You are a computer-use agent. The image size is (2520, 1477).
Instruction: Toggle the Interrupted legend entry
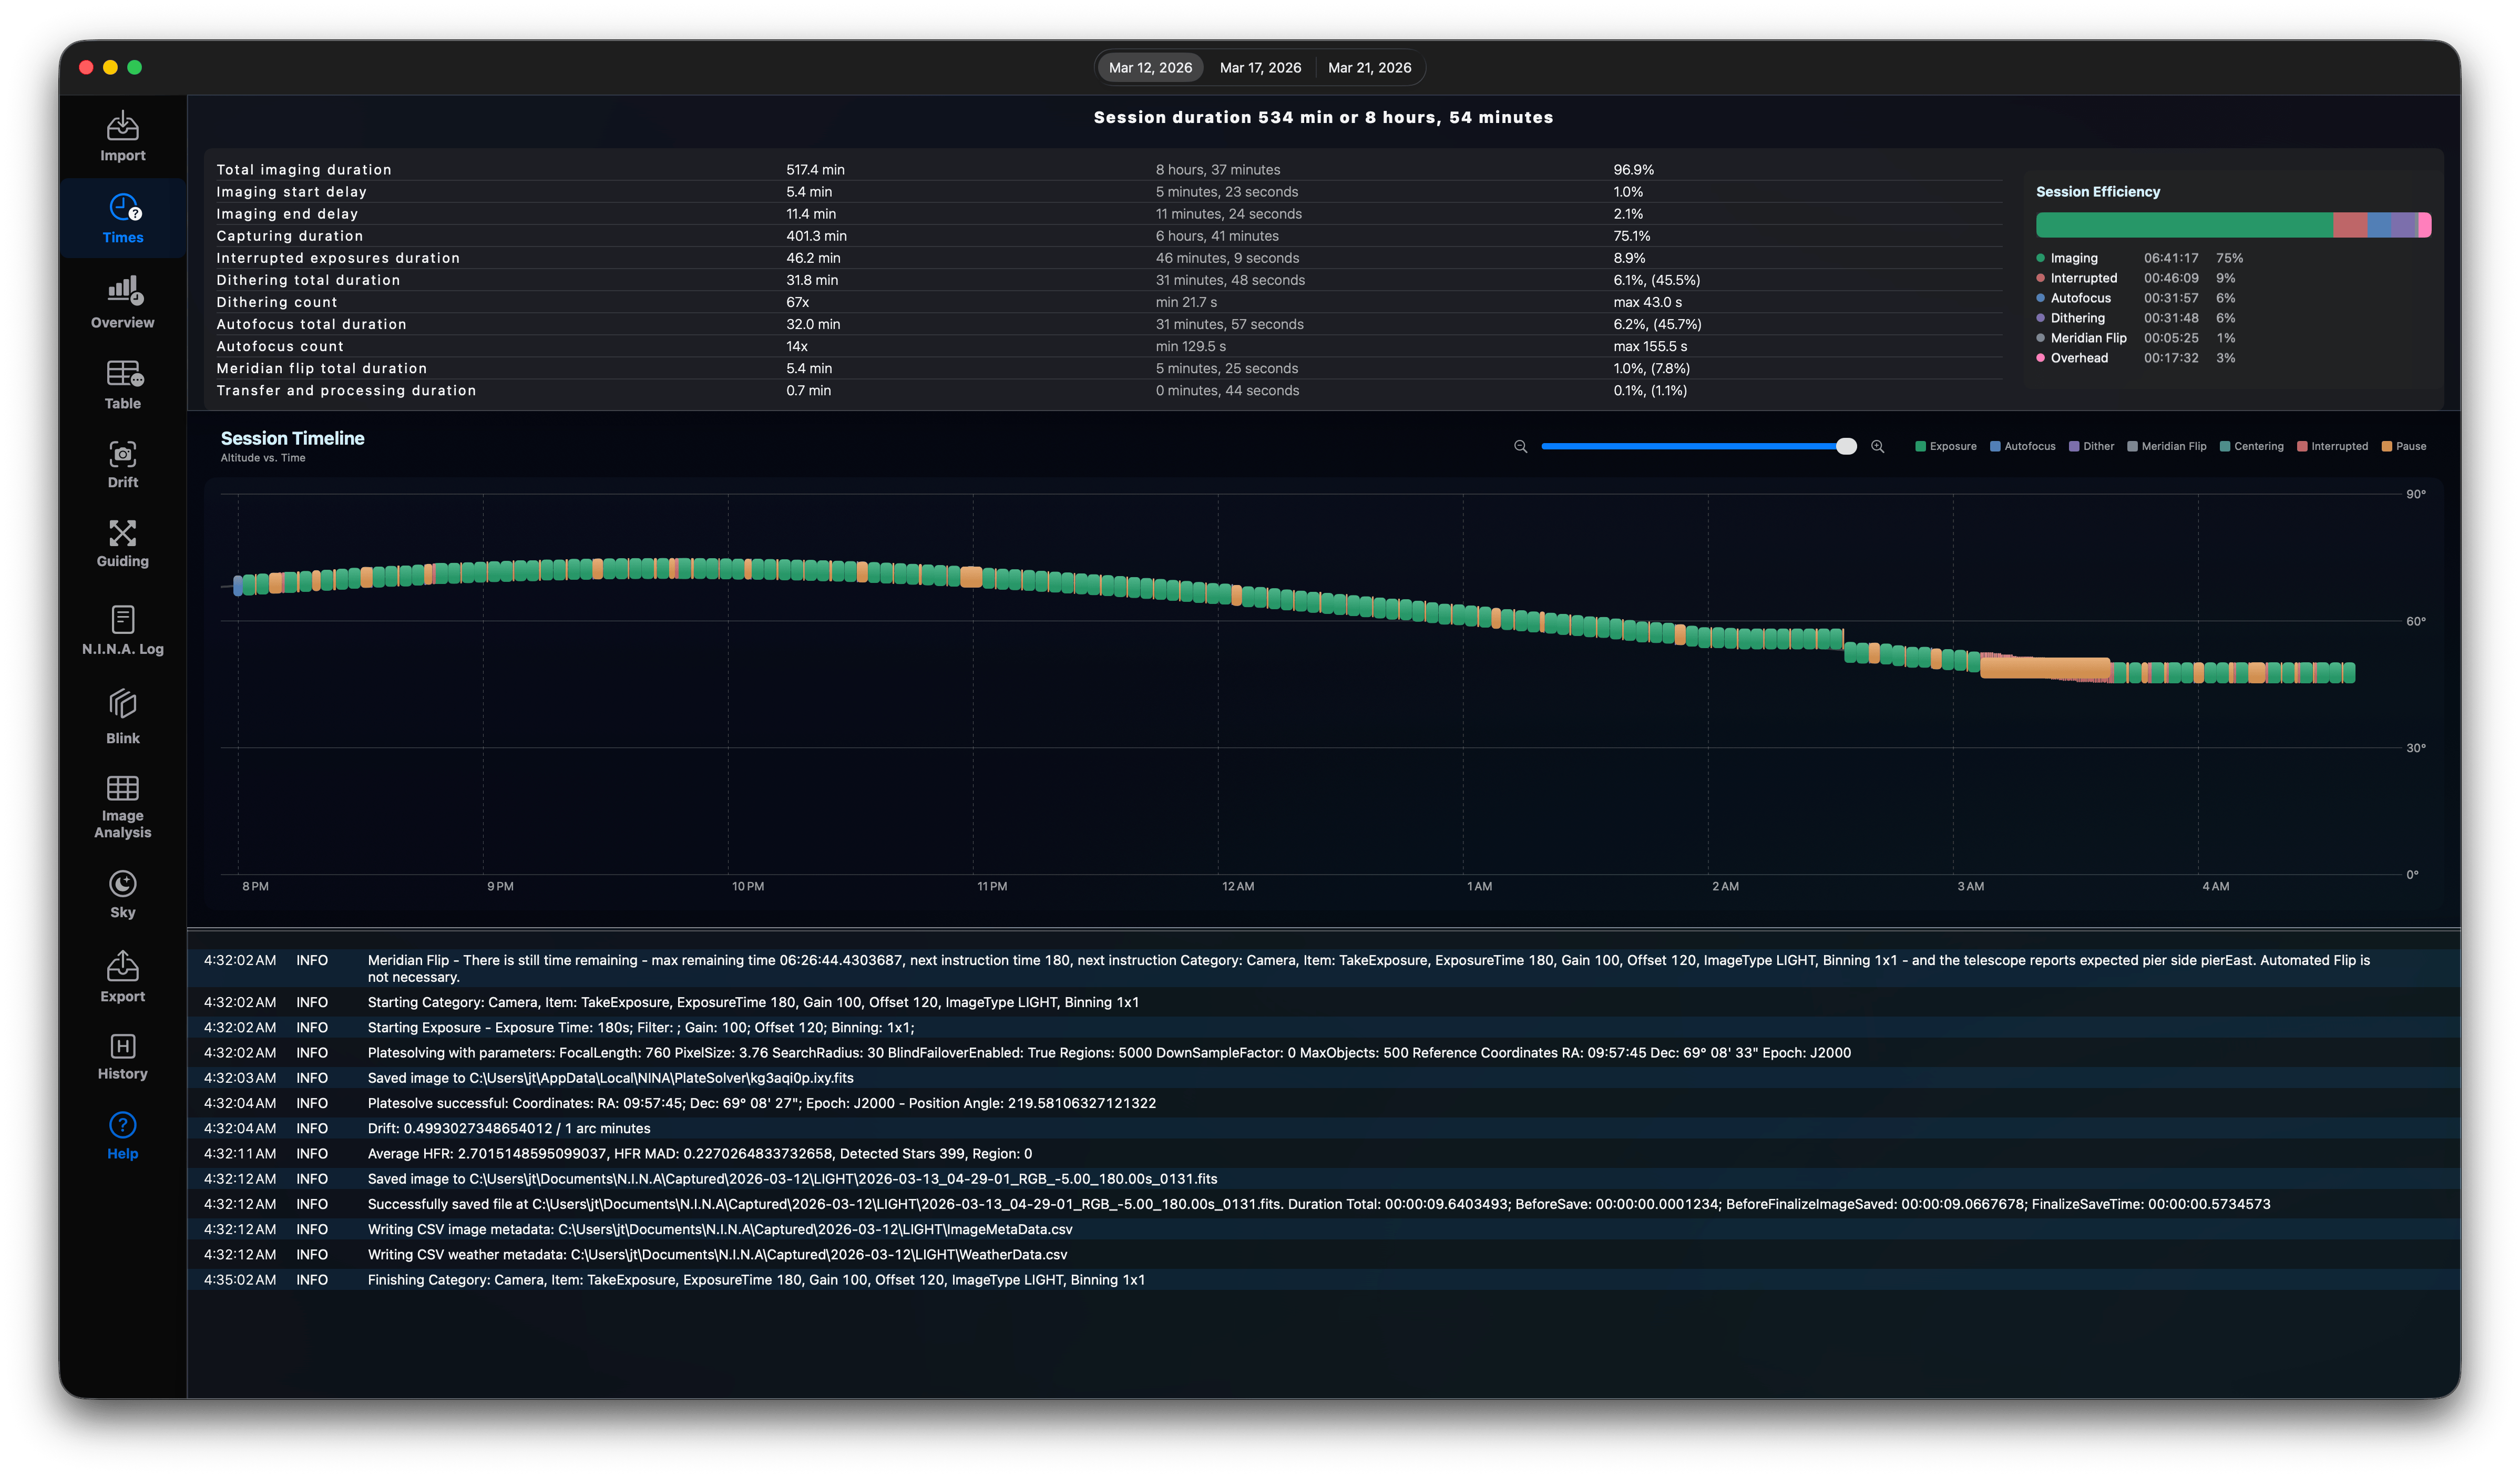(x=2332, y=447)
